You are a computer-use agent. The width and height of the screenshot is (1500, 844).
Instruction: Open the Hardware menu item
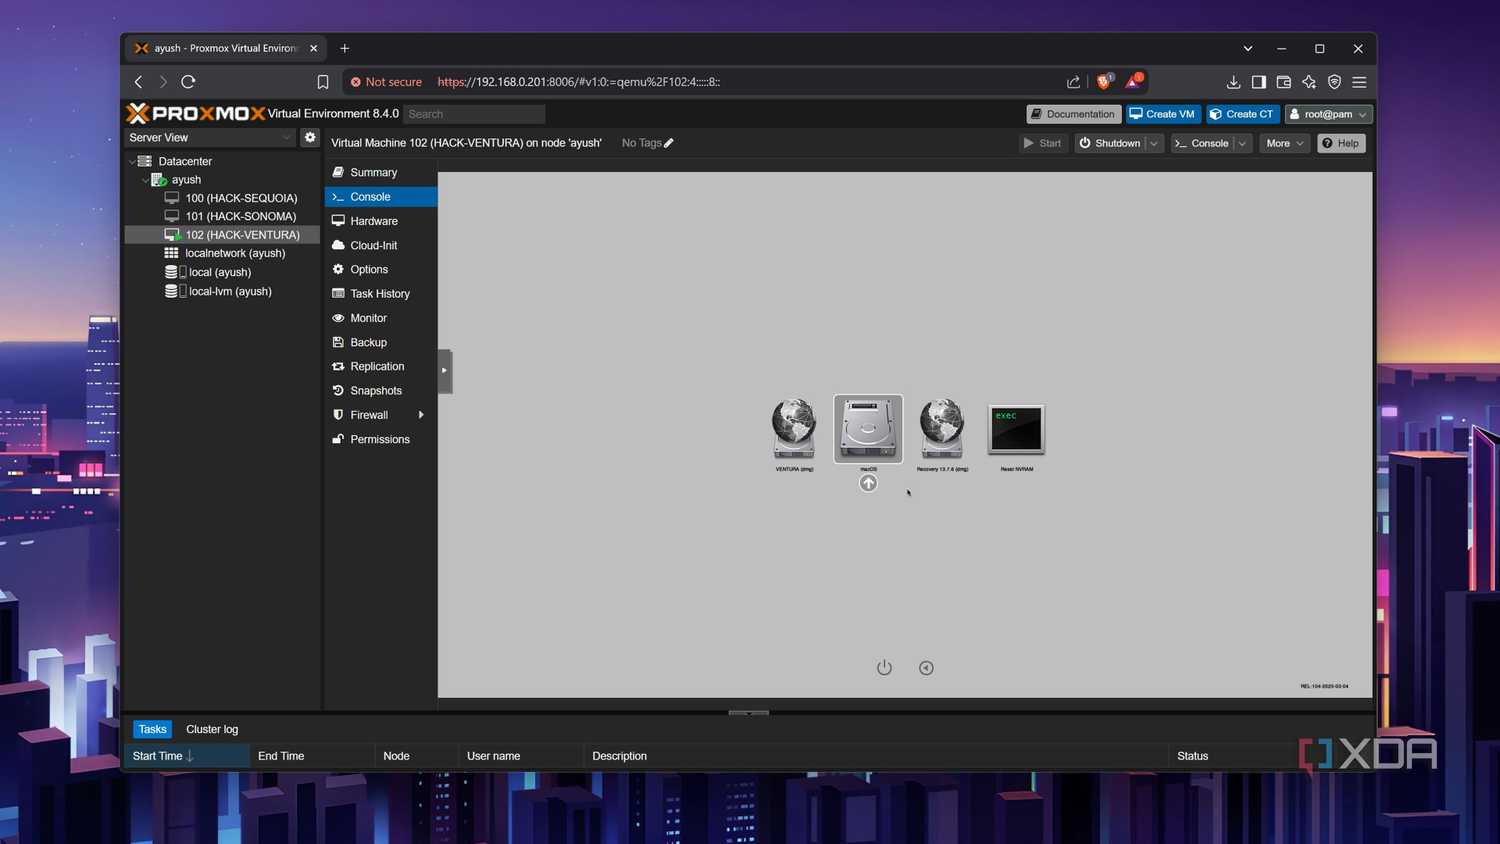381,221
